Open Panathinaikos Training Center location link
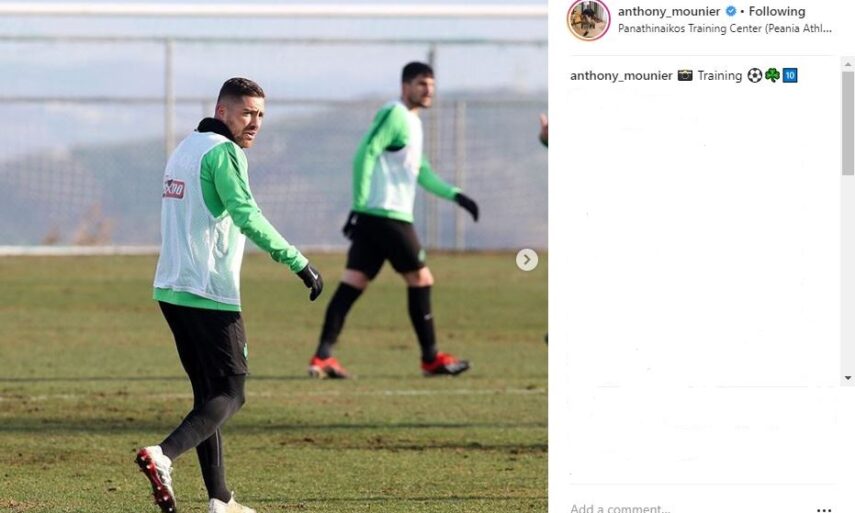This screenshot has height=513, width=855. pyautogui.click(x=725, y=29)
